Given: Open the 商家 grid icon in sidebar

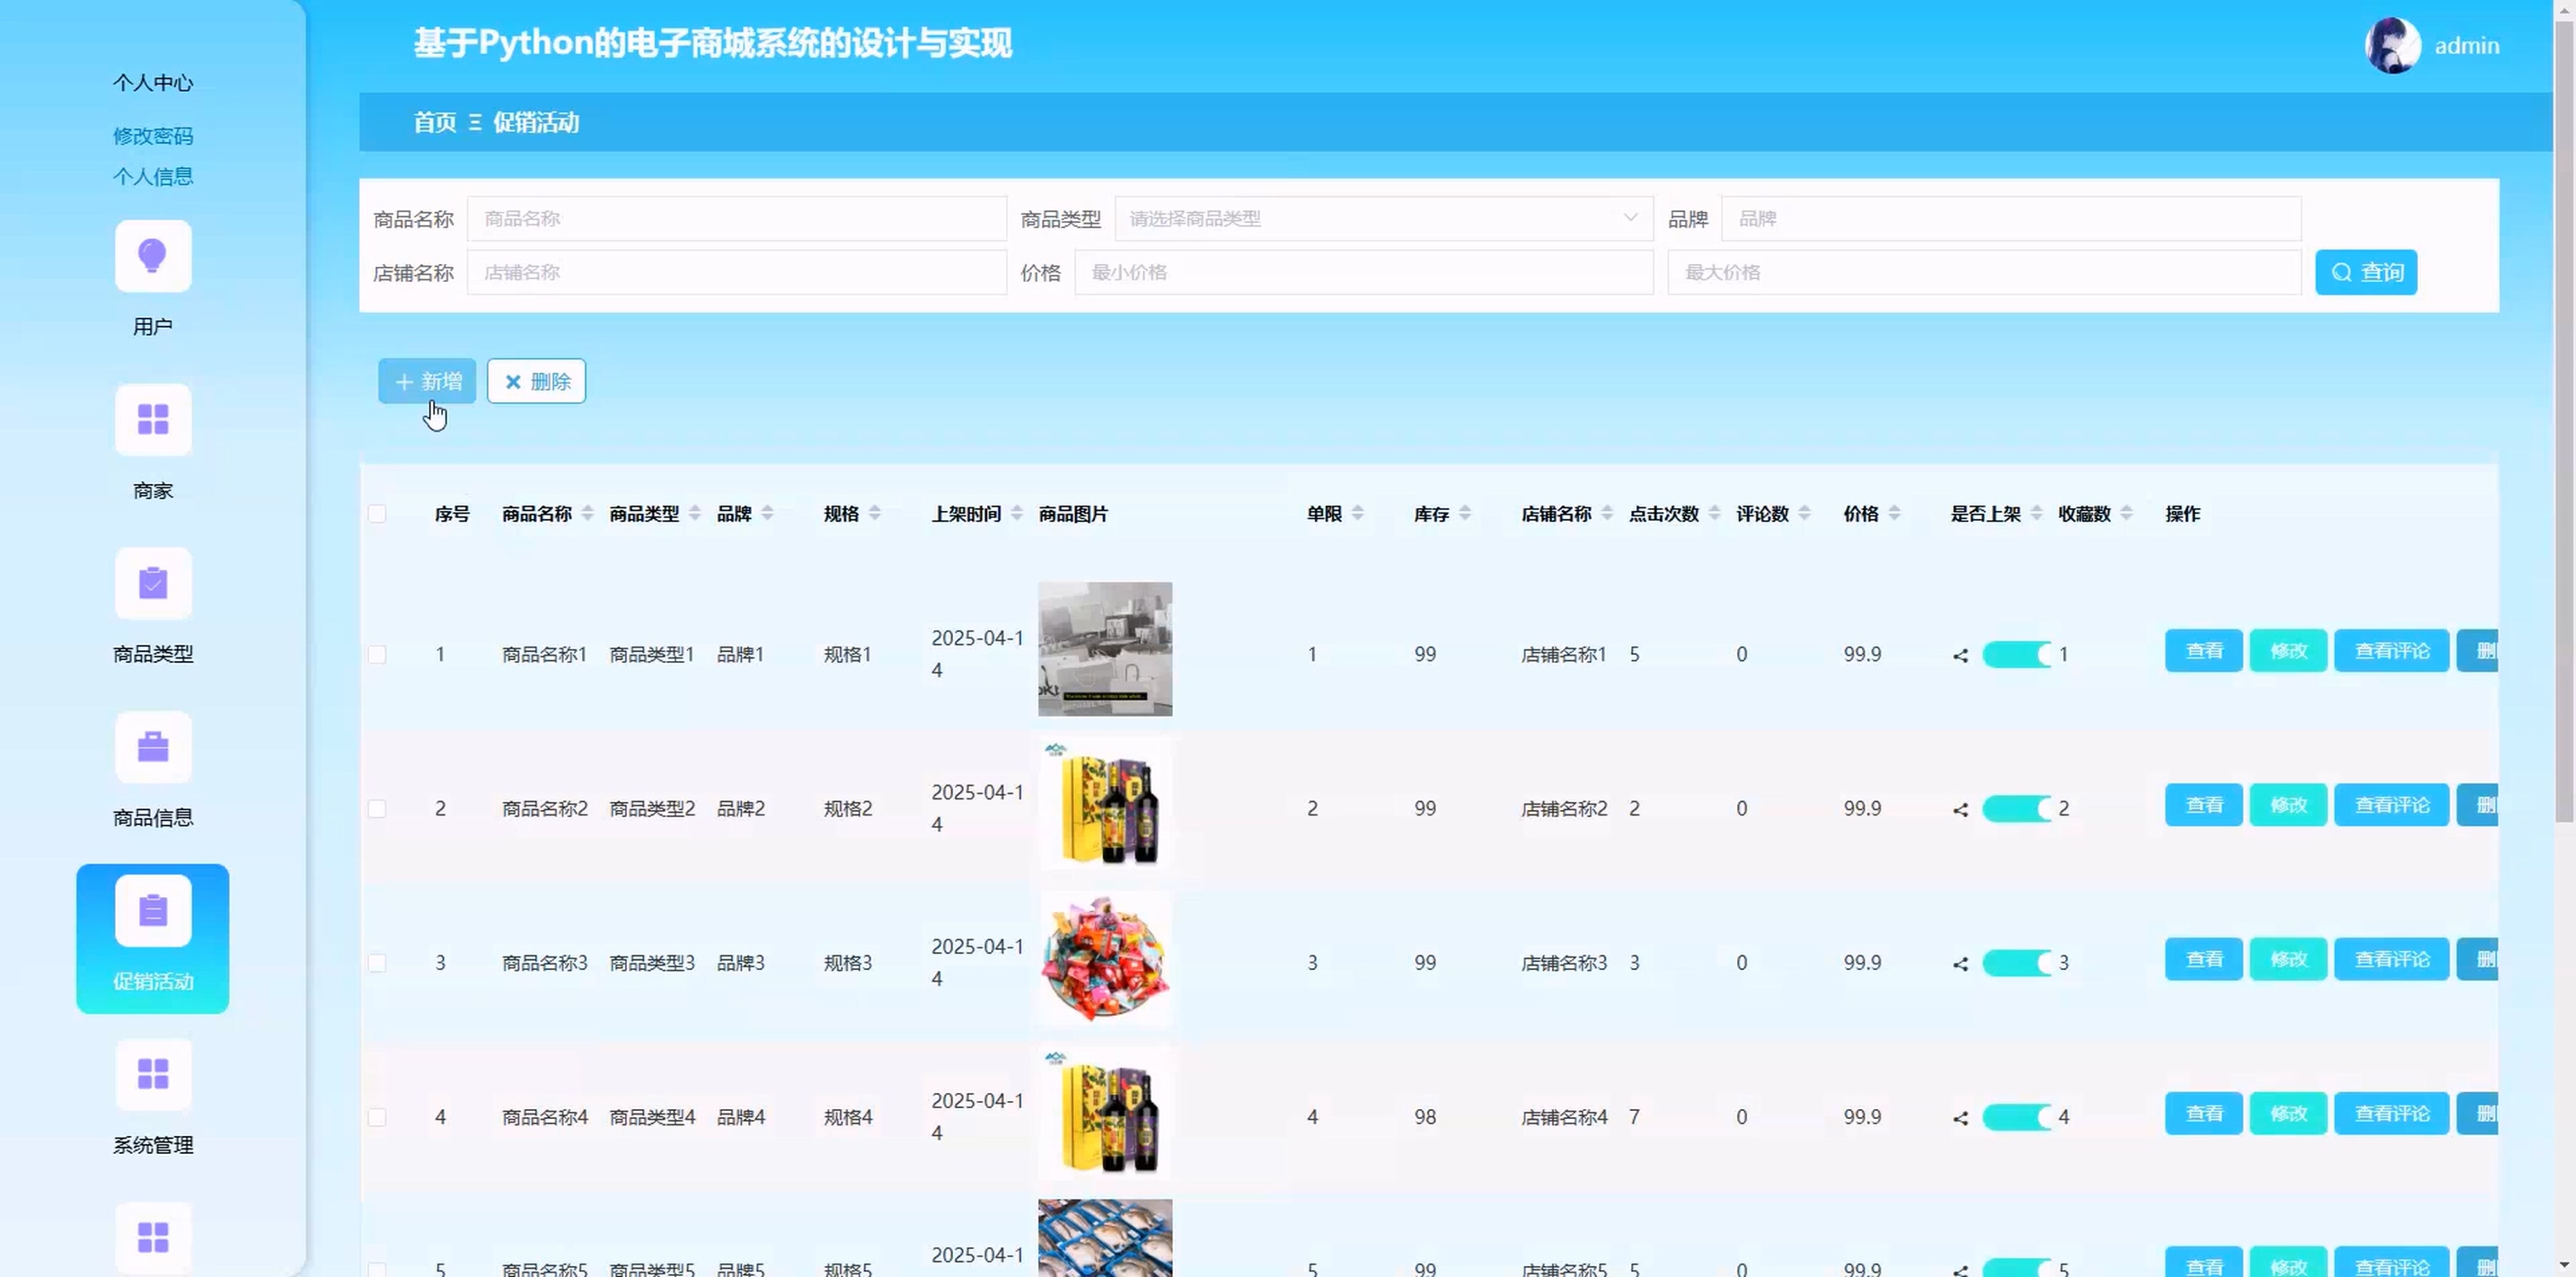Looking at the screenshot, I should coord(153,420).
